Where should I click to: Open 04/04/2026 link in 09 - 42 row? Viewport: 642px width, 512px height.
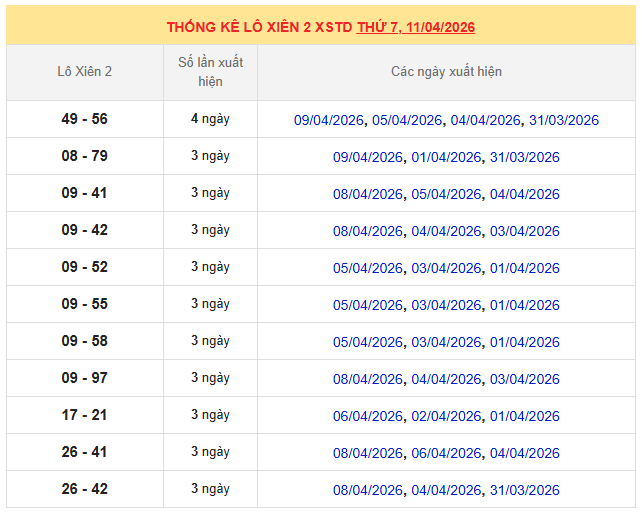coord(446,231)
